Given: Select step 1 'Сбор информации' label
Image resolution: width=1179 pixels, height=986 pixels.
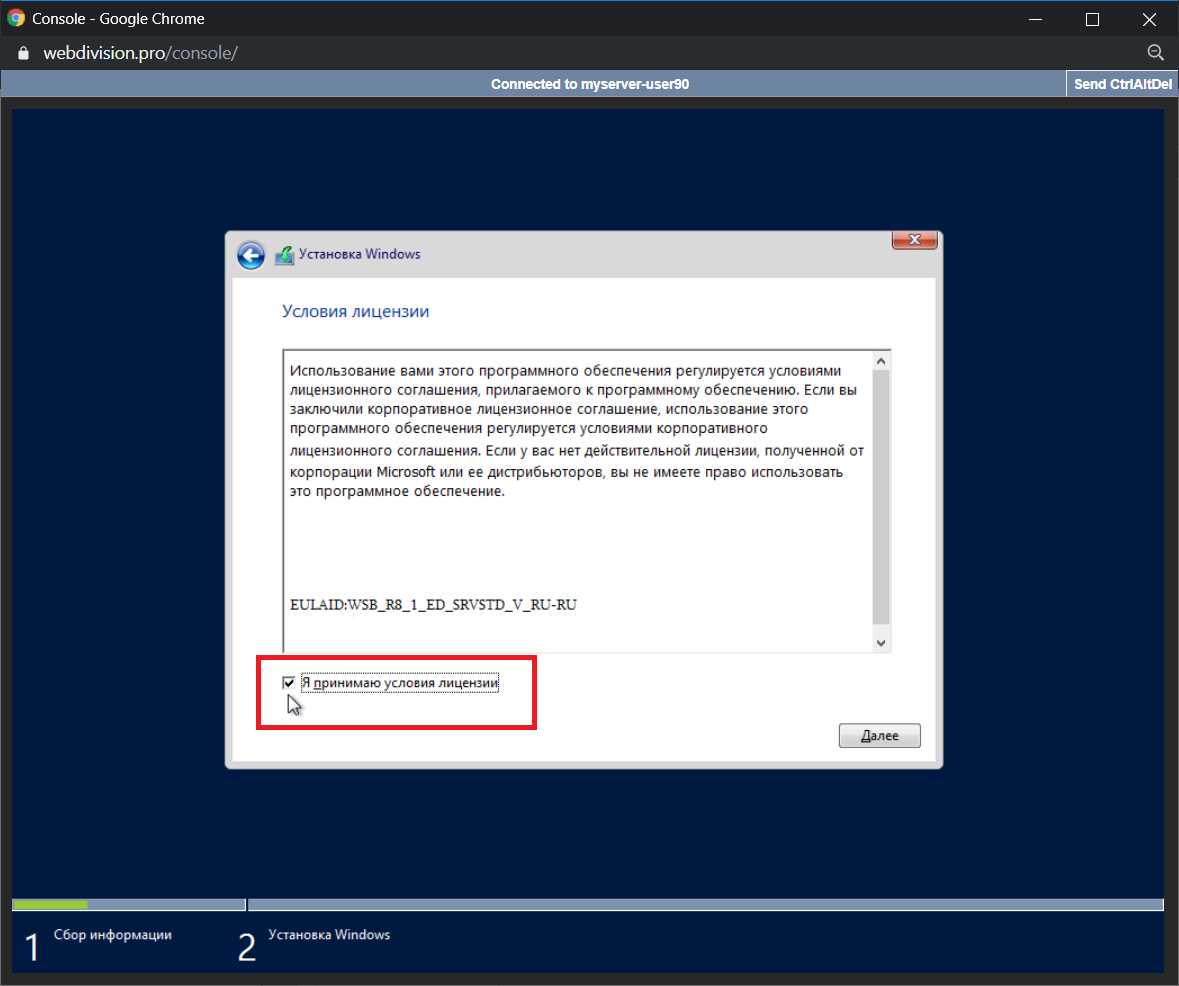Looking at the screenshot, I should 112,935.
